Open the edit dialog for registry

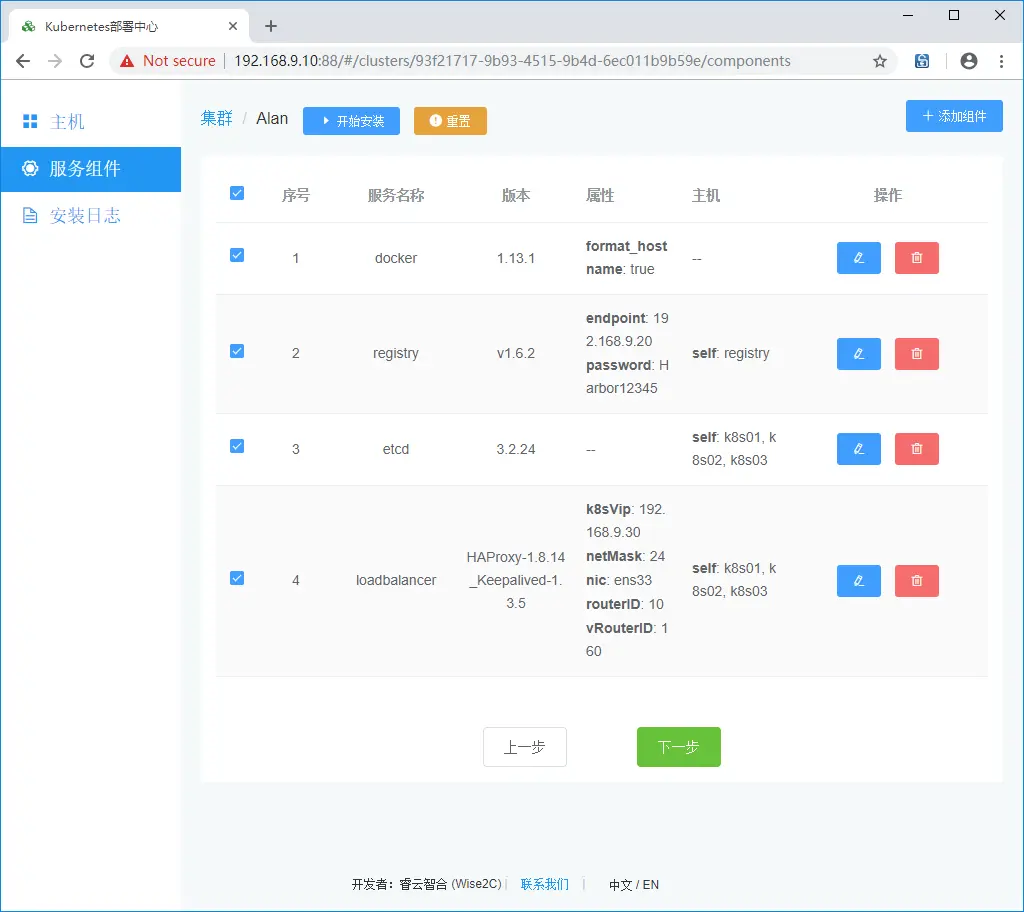[858, 353]
